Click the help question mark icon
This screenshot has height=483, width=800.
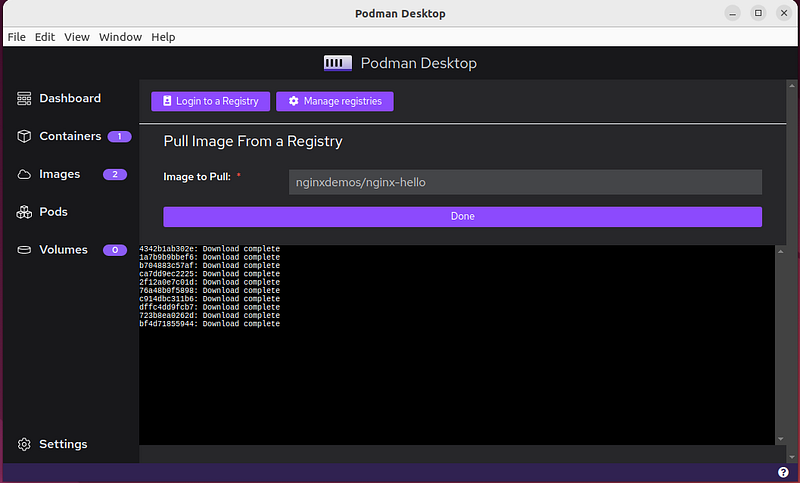click(x=783, y=472)
